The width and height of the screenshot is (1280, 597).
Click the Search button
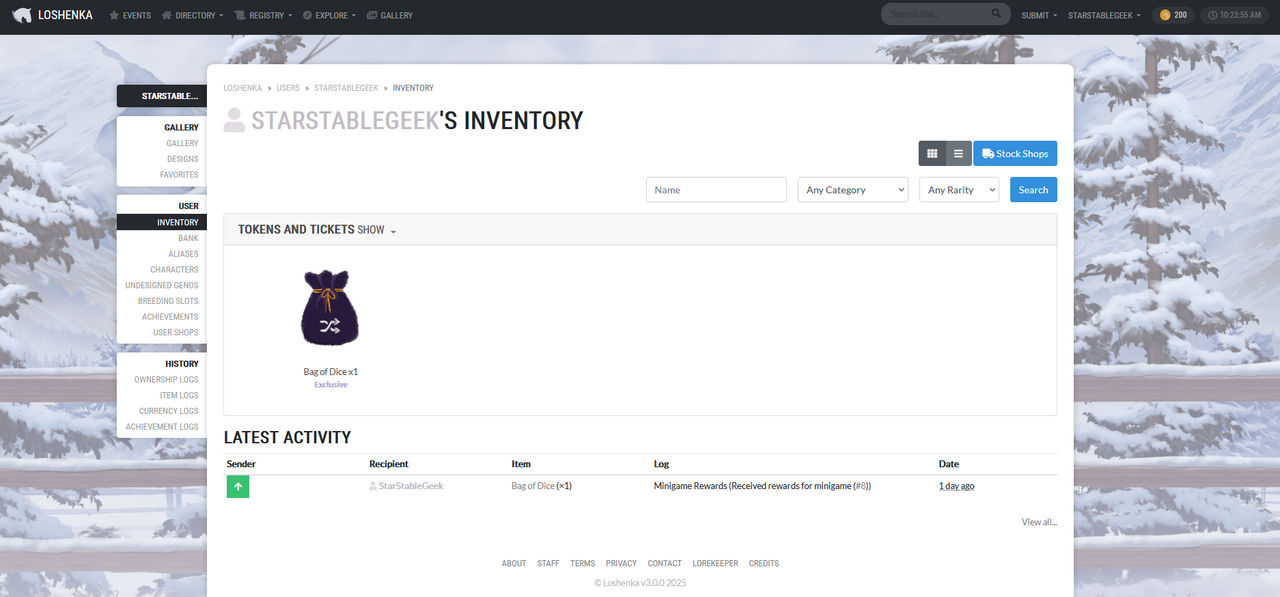(1033, 190)
